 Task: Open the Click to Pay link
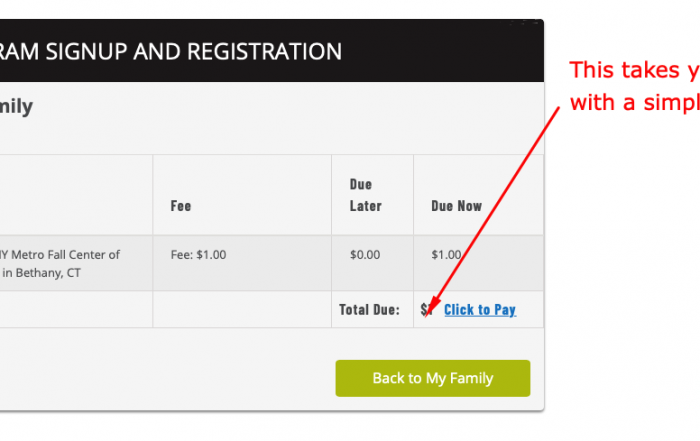[x=480, y=310]
